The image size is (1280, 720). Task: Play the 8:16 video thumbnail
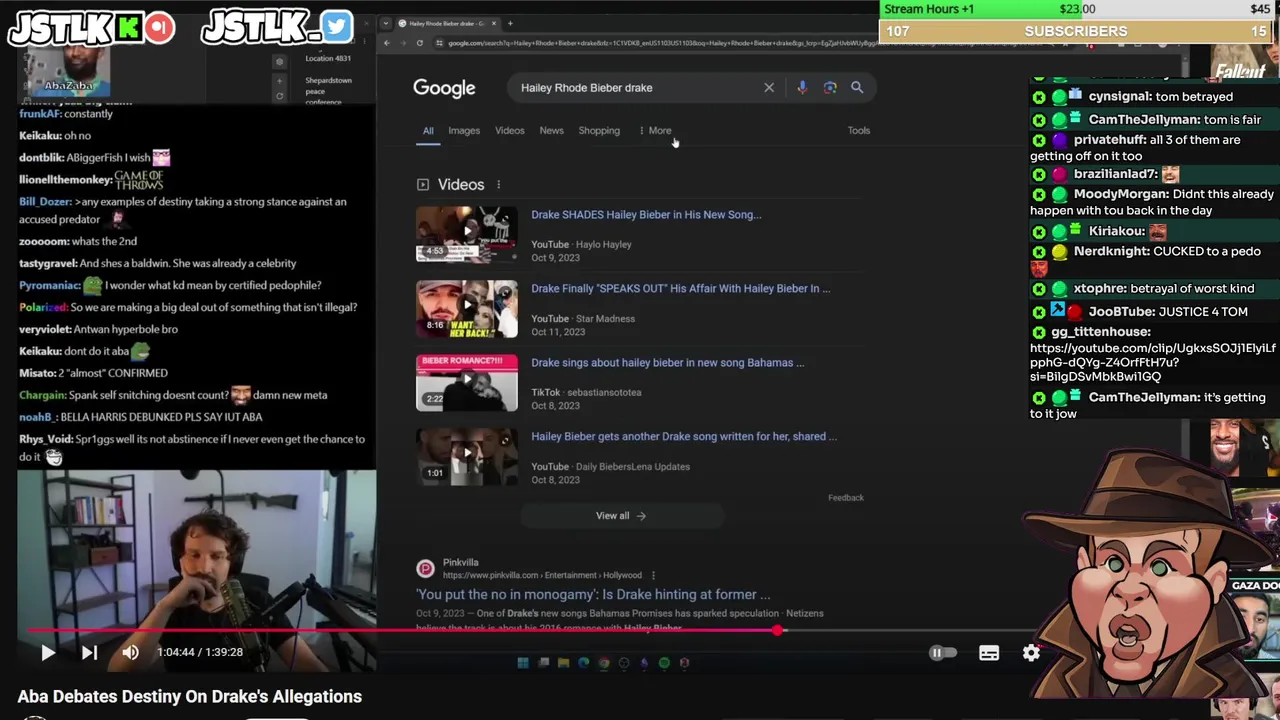[467, 308]
